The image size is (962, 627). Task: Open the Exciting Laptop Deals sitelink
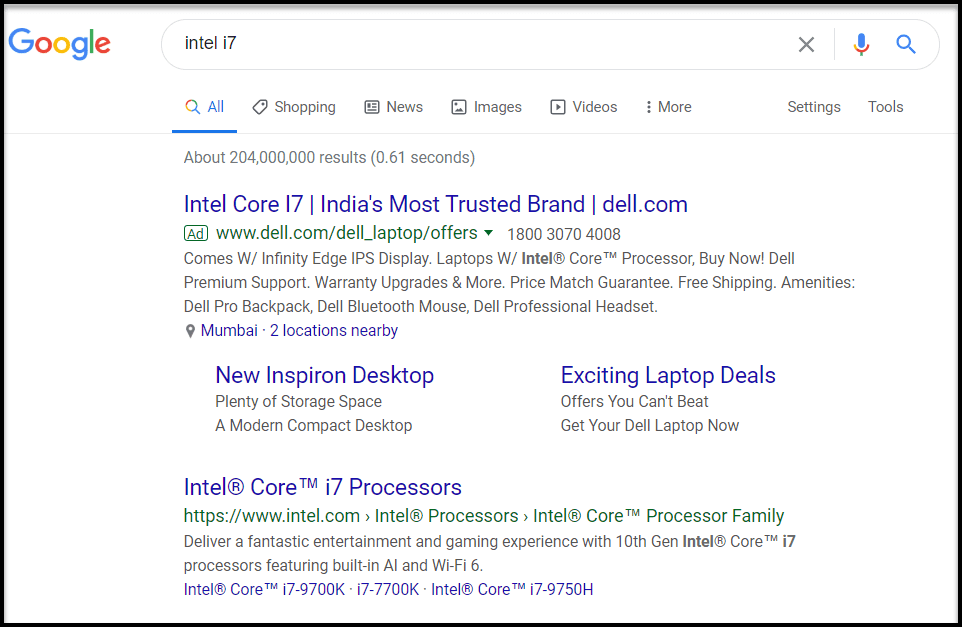coord(668,375)
